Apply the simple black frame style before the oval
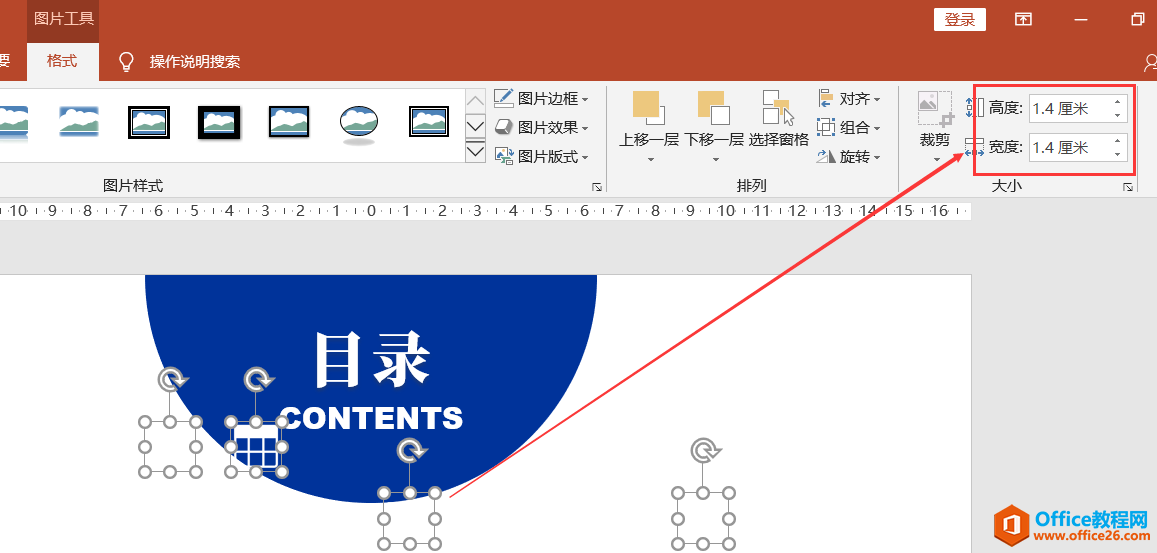This screenshot has height=553, width=1157. [289, 122]
